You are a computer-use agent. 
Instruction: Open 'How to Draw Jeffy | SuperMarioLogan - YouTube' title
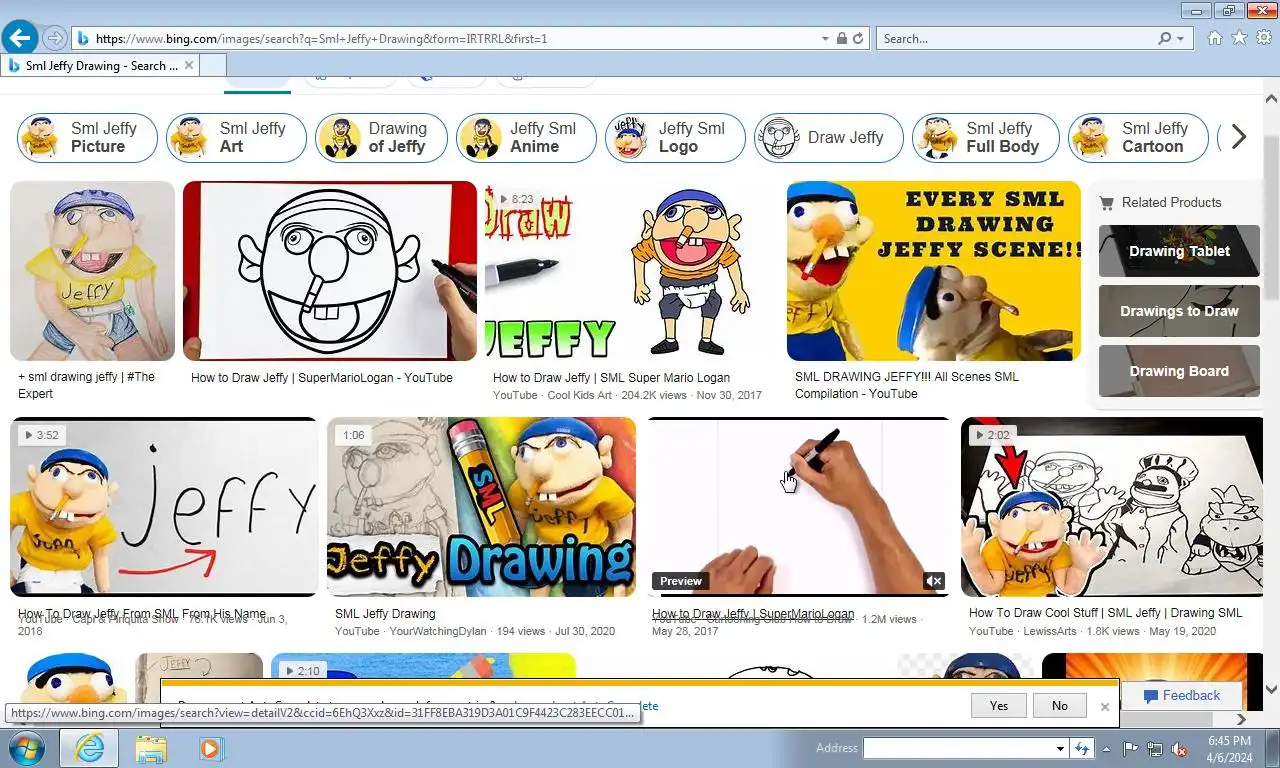point(322,378)
